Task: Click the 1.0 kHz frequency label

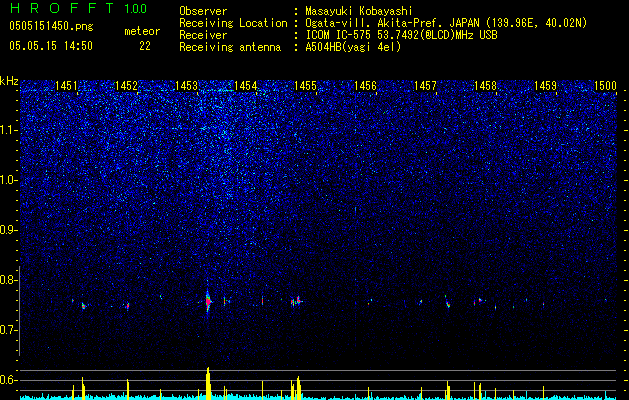Action: [8, 180]
